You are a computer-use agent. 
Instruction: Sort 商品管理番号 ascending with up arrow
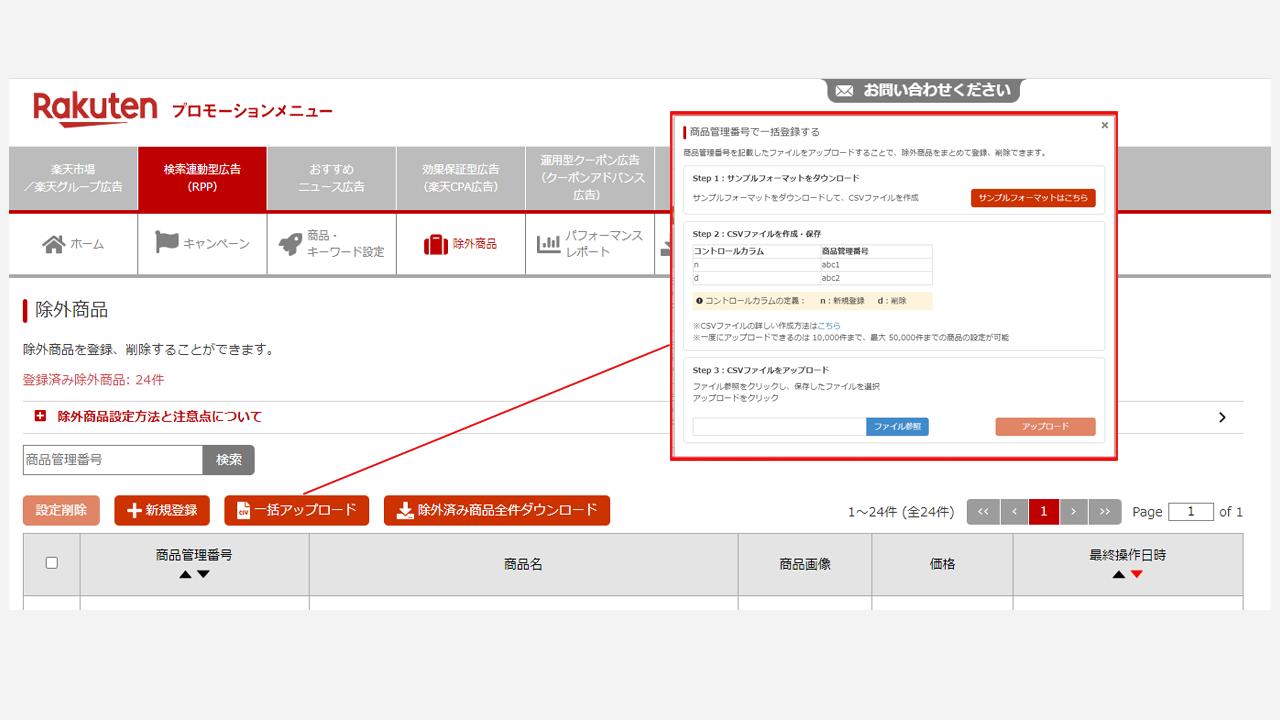[185, 574]
